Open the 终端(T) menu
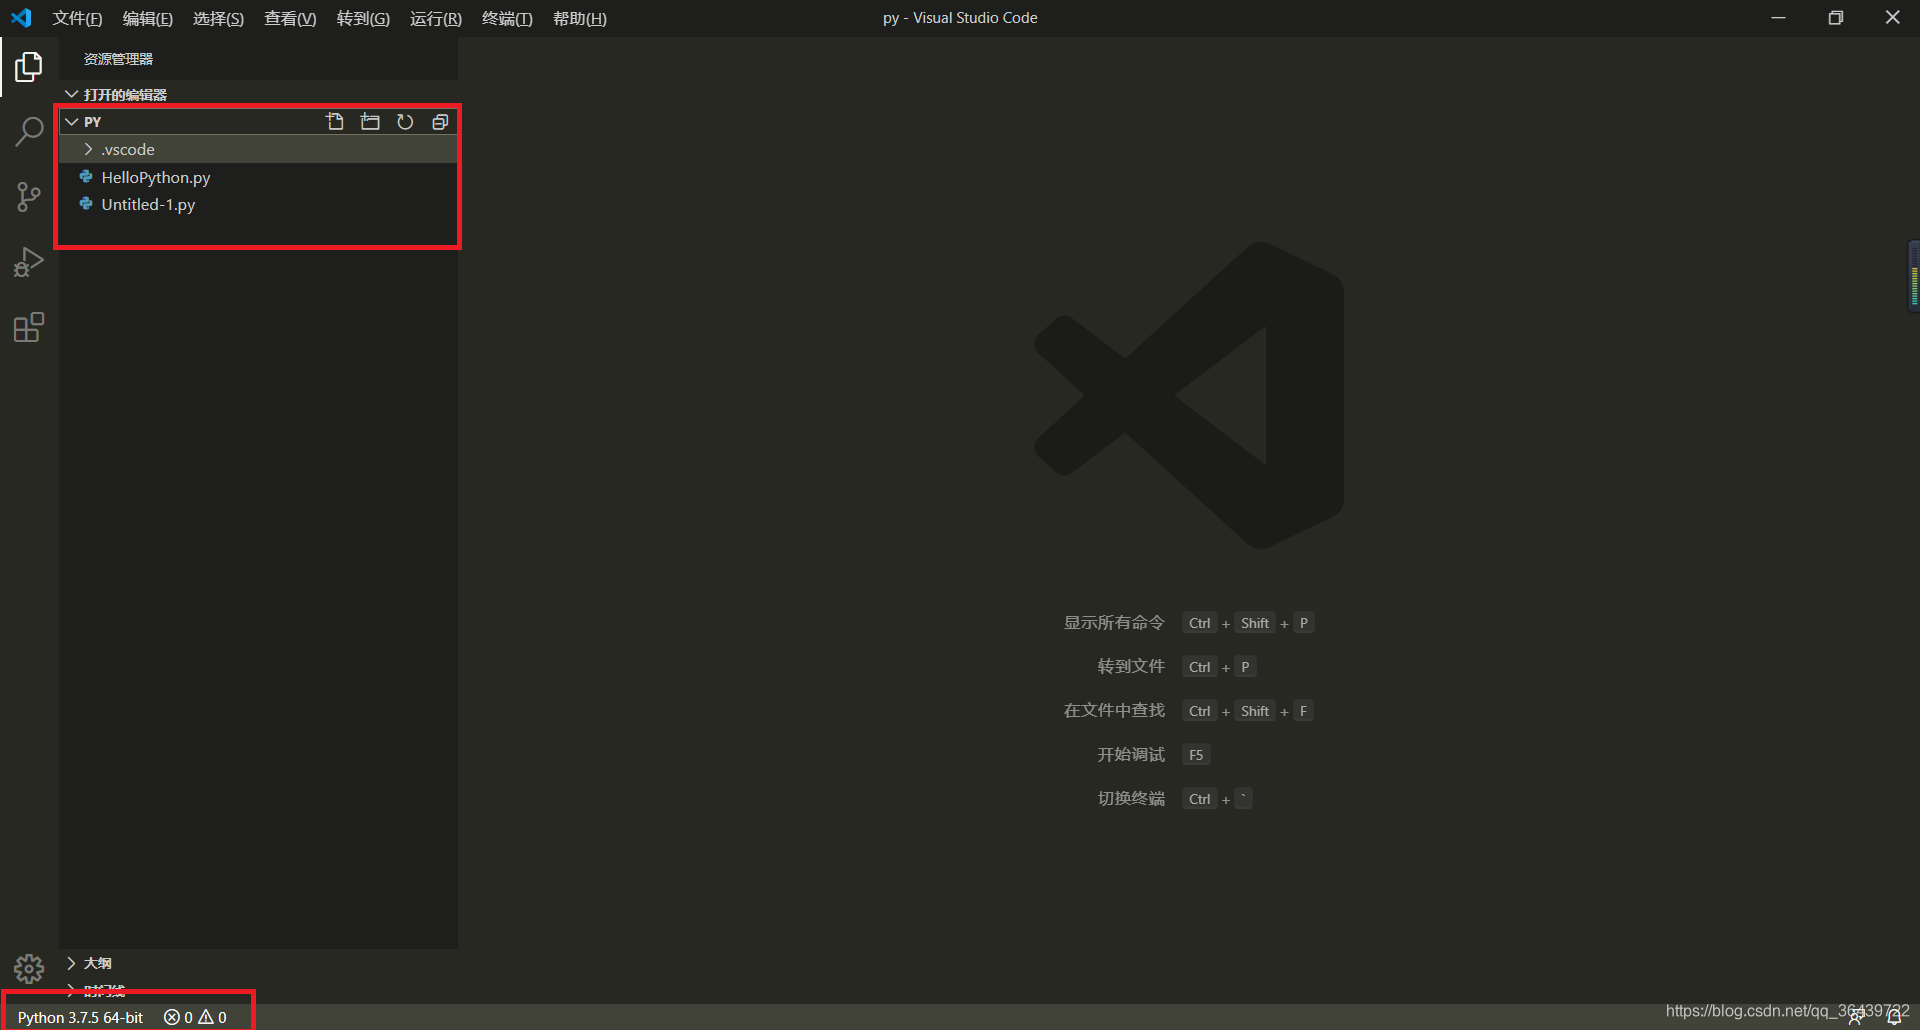The width and height of the screenshot is (1920, 1030). coord(507,19)
